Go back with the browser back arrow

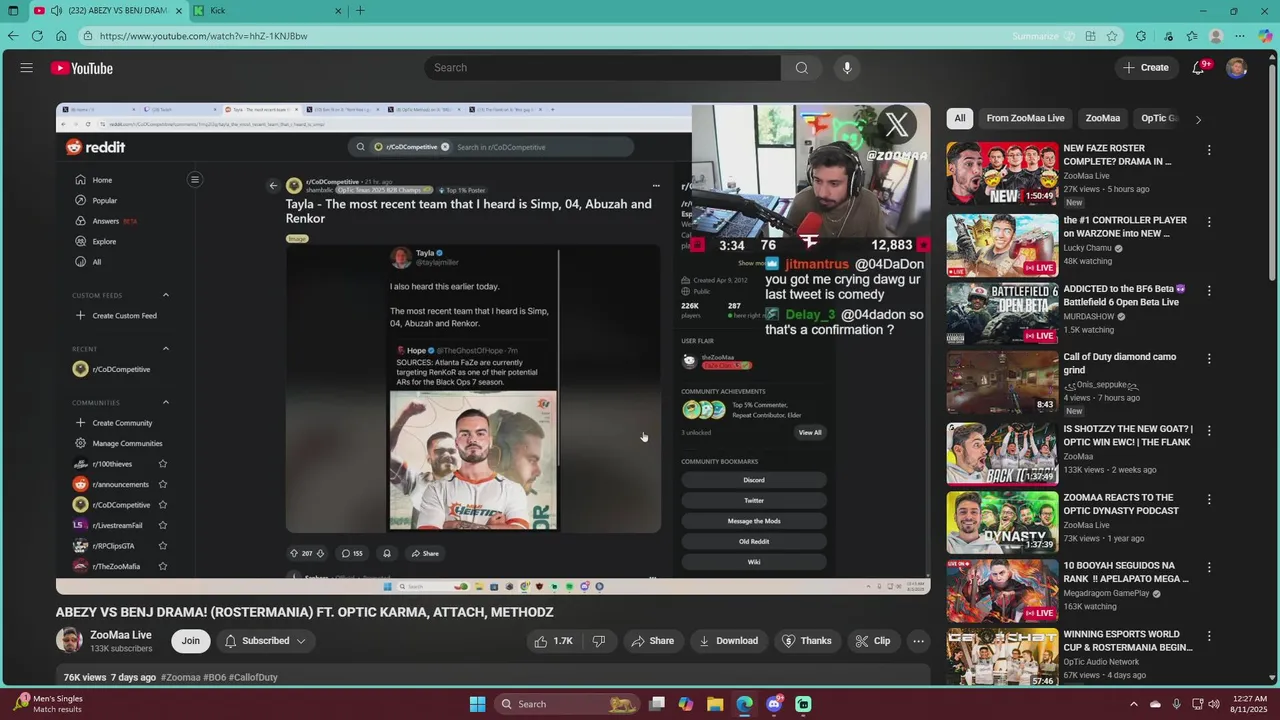point(13,36)
